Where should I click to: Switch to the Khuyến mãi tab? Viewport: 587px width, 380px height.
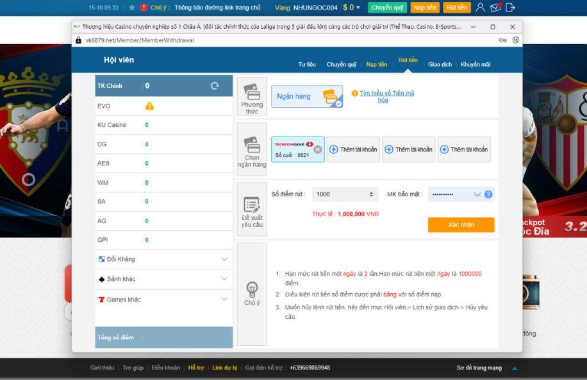point(475,64)
